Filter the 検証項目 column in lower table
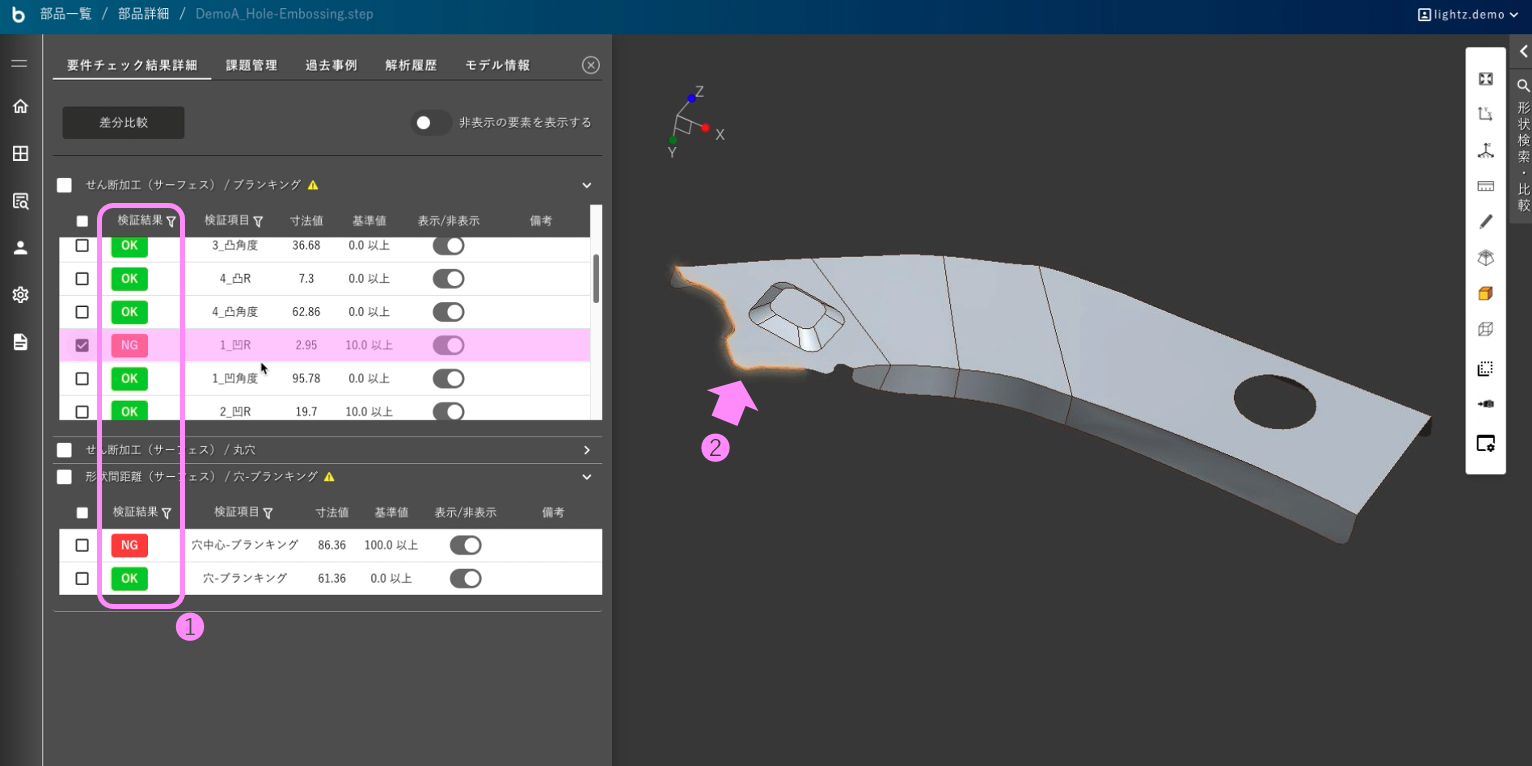Image resolution: width=1532 pixels, height=766 pixels. [268, 513]
